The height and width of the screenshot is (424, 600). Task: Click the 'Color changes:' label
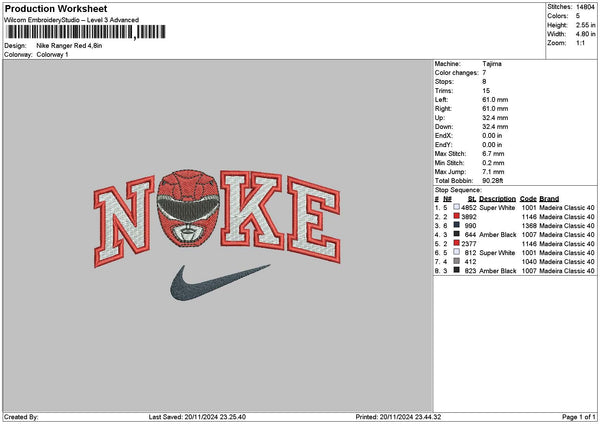pos(457,73)
